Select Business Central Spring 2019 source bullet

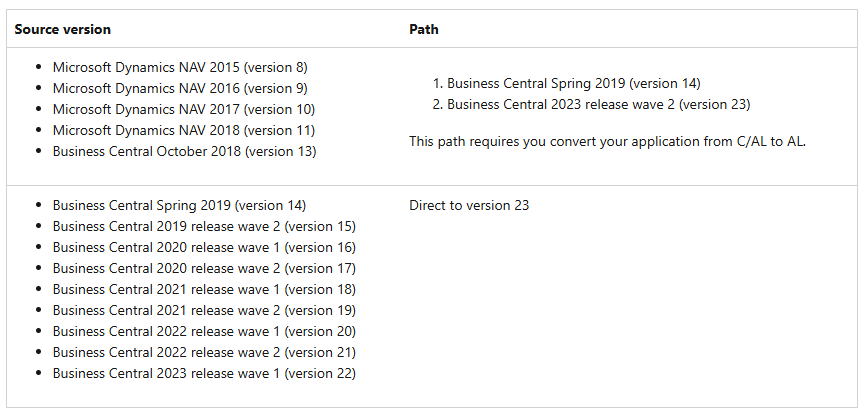pos(179,205)
